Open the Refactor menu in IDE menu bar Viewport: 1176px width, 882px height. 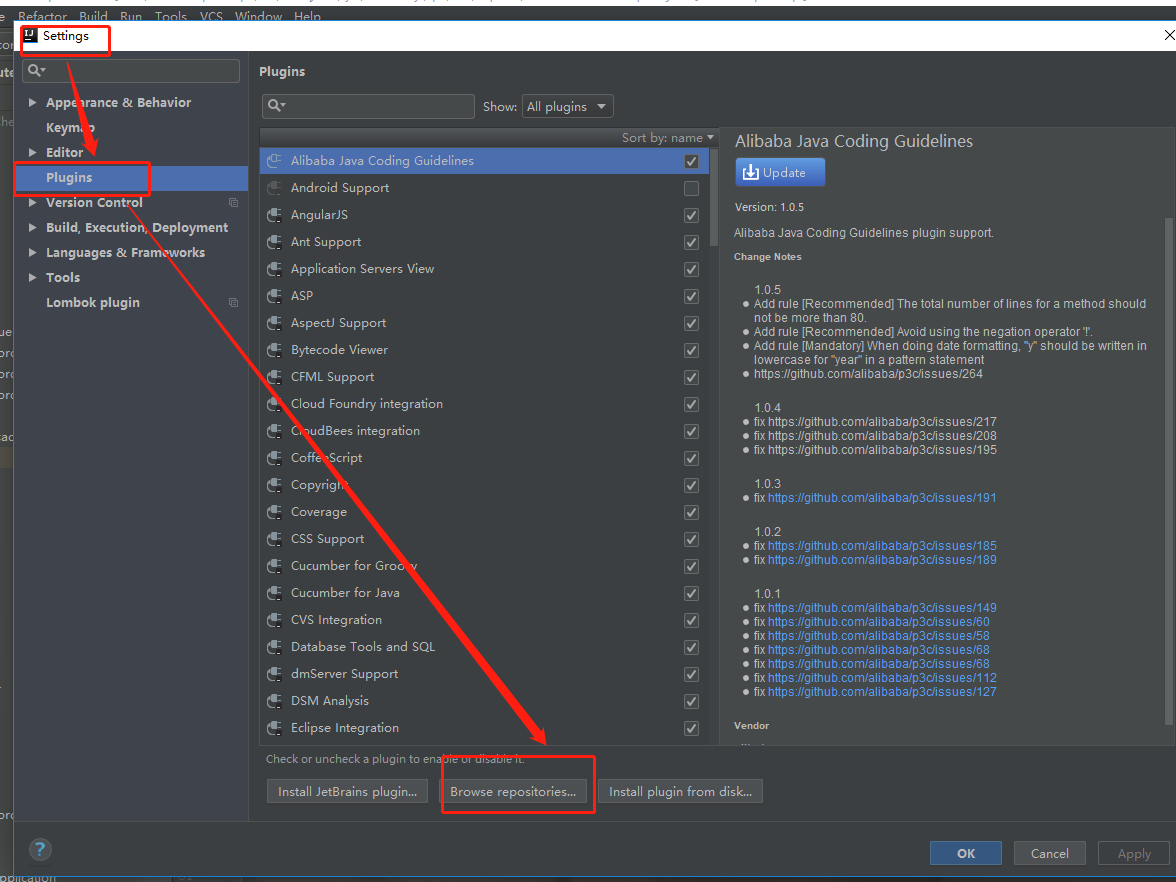pos(42,16)
